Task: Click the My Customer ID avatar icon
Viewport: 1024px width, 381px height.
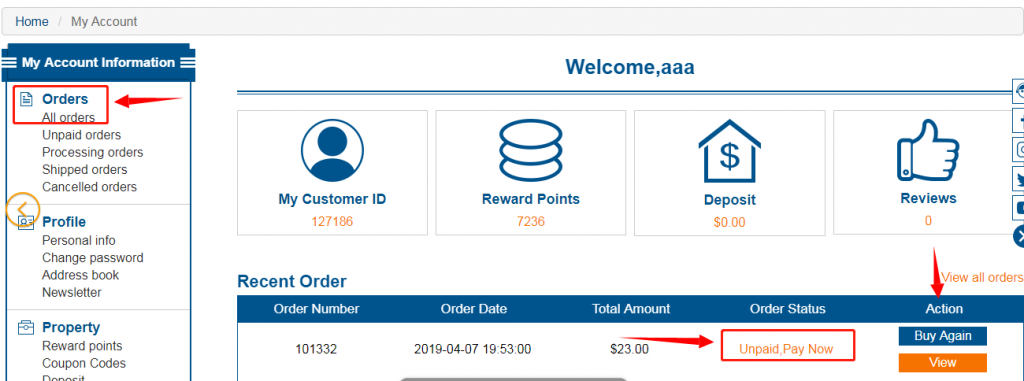Action: pyautogui.click(x=332, y=150)
